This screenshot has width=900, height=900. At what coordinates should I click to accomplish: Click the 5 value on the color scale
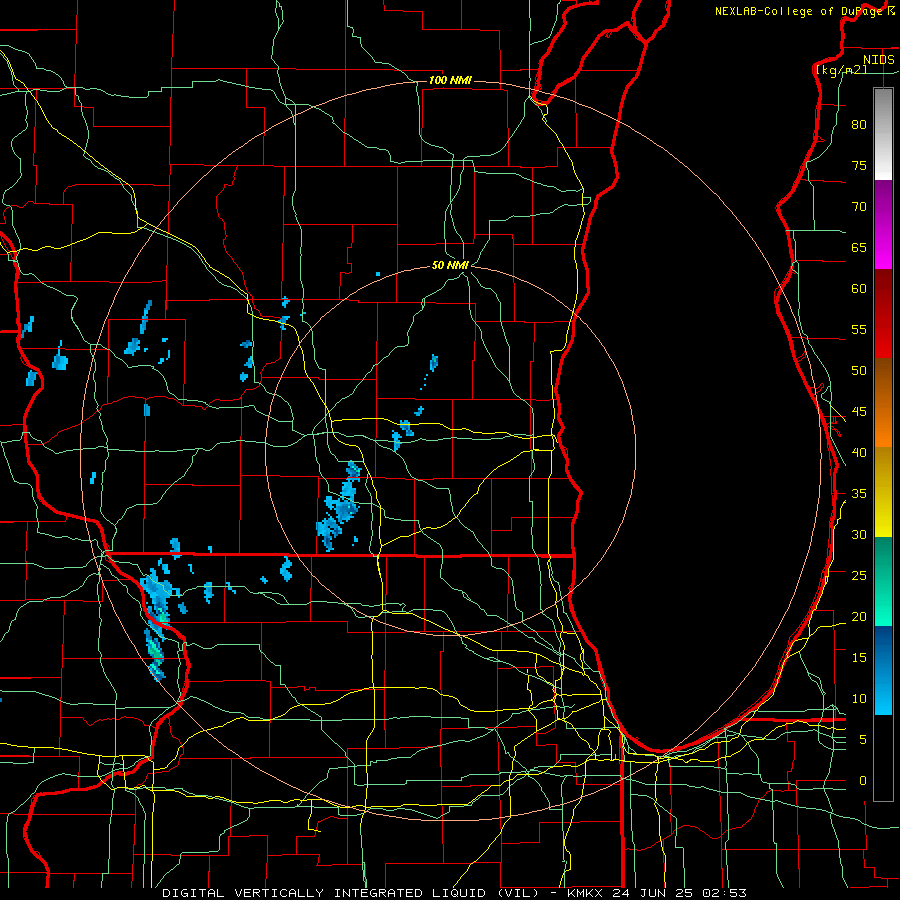pyautogui.click(x=862, y=740)
